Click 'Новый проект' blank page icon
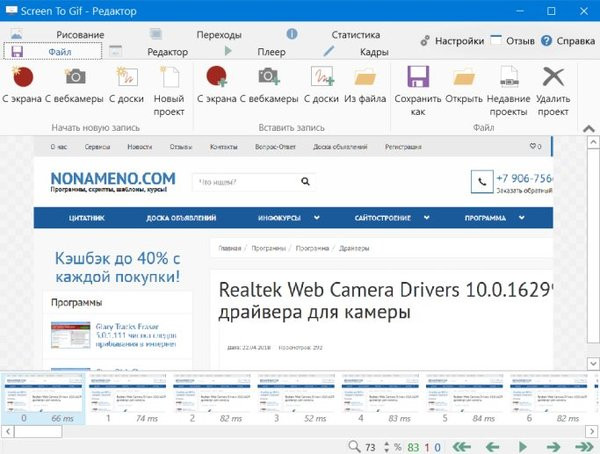Screen dimensions: 600x454 tap(169, 77)
